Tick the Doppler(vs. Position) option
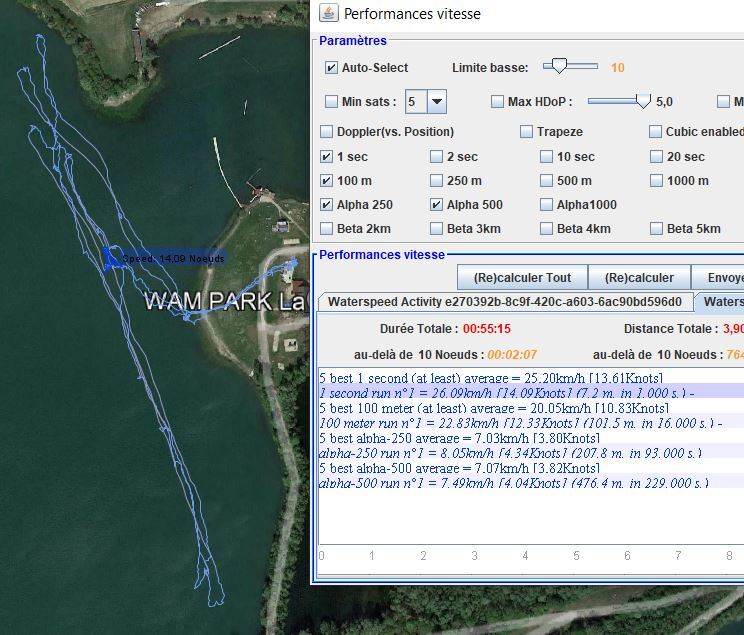744x635 pixels. (326, 132)
